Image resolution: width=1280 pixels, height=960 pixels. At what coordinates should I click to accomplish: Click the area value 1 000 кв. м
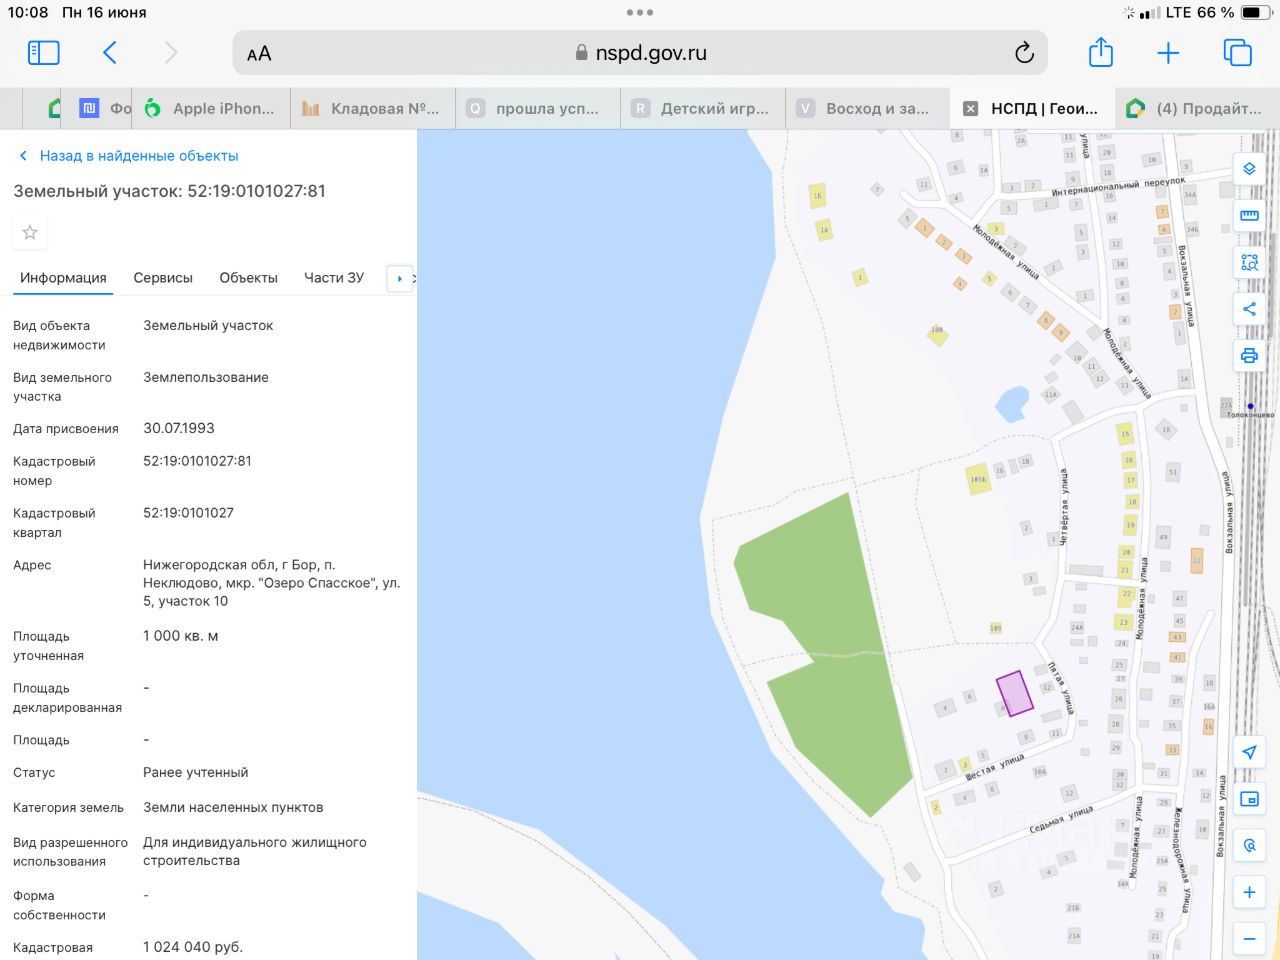pyautogui.click(x=181, y=636)
